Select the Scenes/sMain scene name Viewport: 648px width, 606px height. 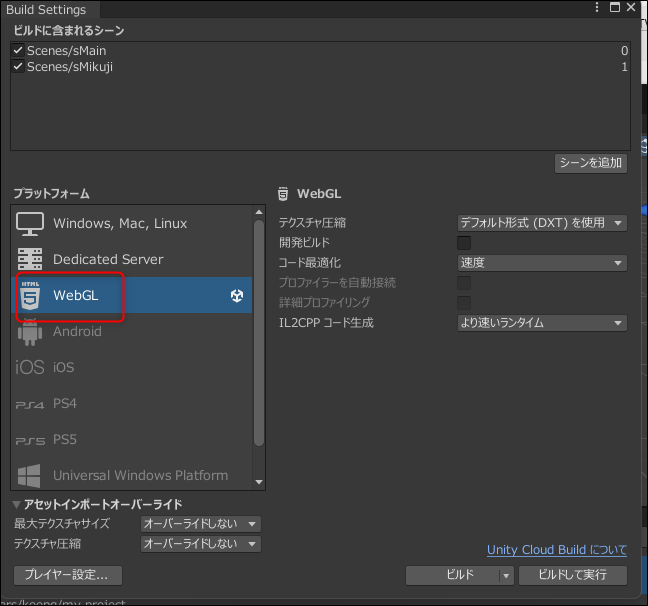click(67, 50)
